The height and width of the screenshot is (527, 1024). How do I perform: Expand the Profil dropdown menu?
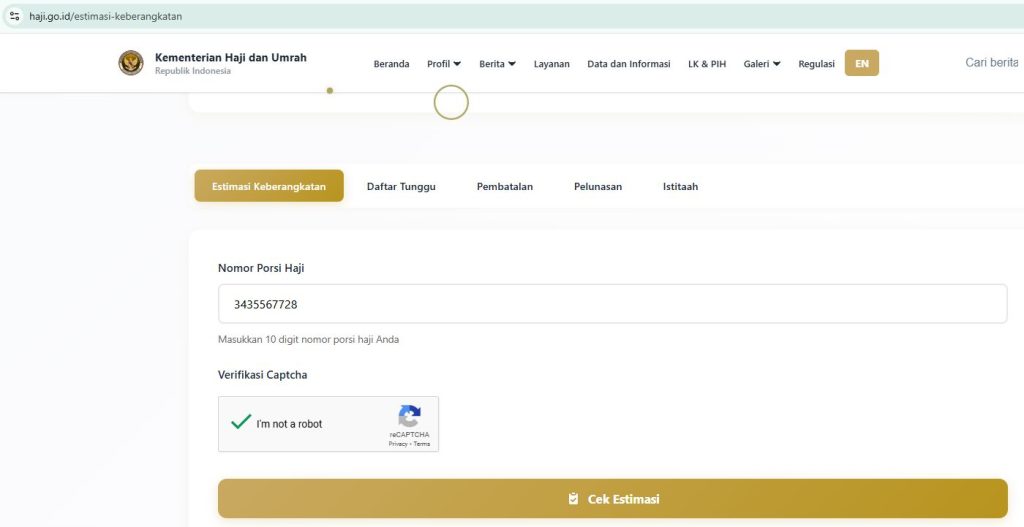click(444, 64)
